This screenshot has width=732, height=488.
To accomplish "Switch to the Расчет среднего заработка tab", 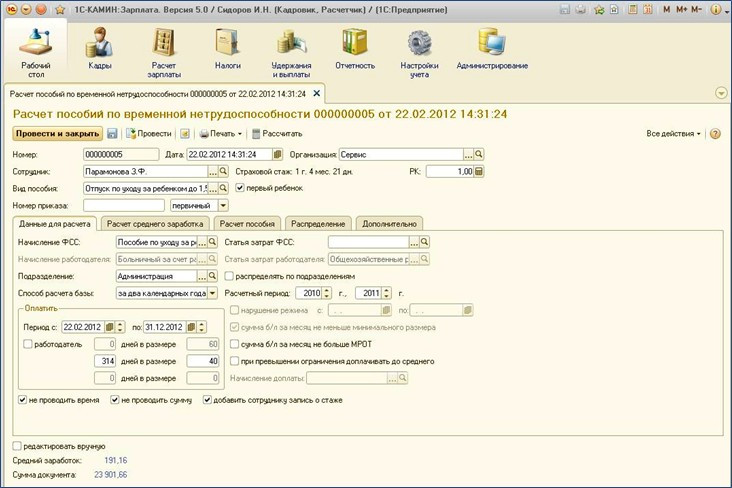I will [x=155, y=224].
